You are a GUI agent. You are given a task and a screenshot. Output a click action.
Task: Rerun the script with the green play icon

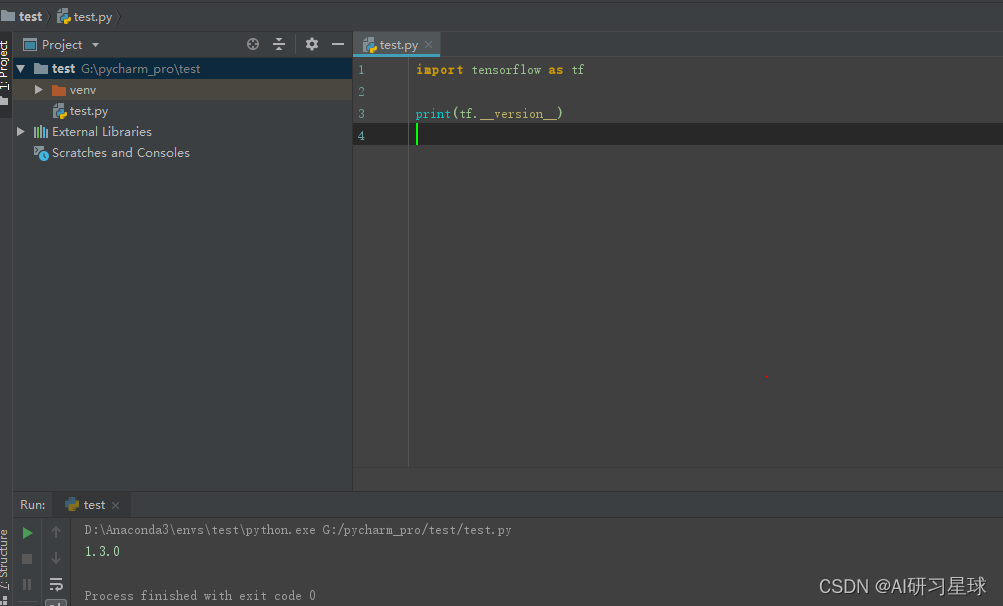tap(27, 532)
